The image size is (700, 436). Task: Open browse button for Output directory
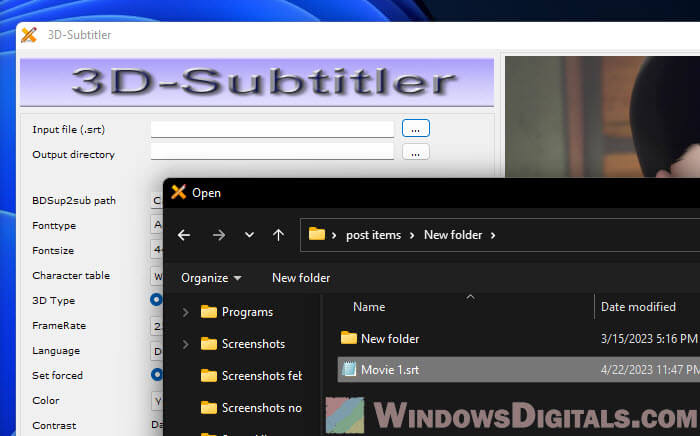[x=416, y=153]
